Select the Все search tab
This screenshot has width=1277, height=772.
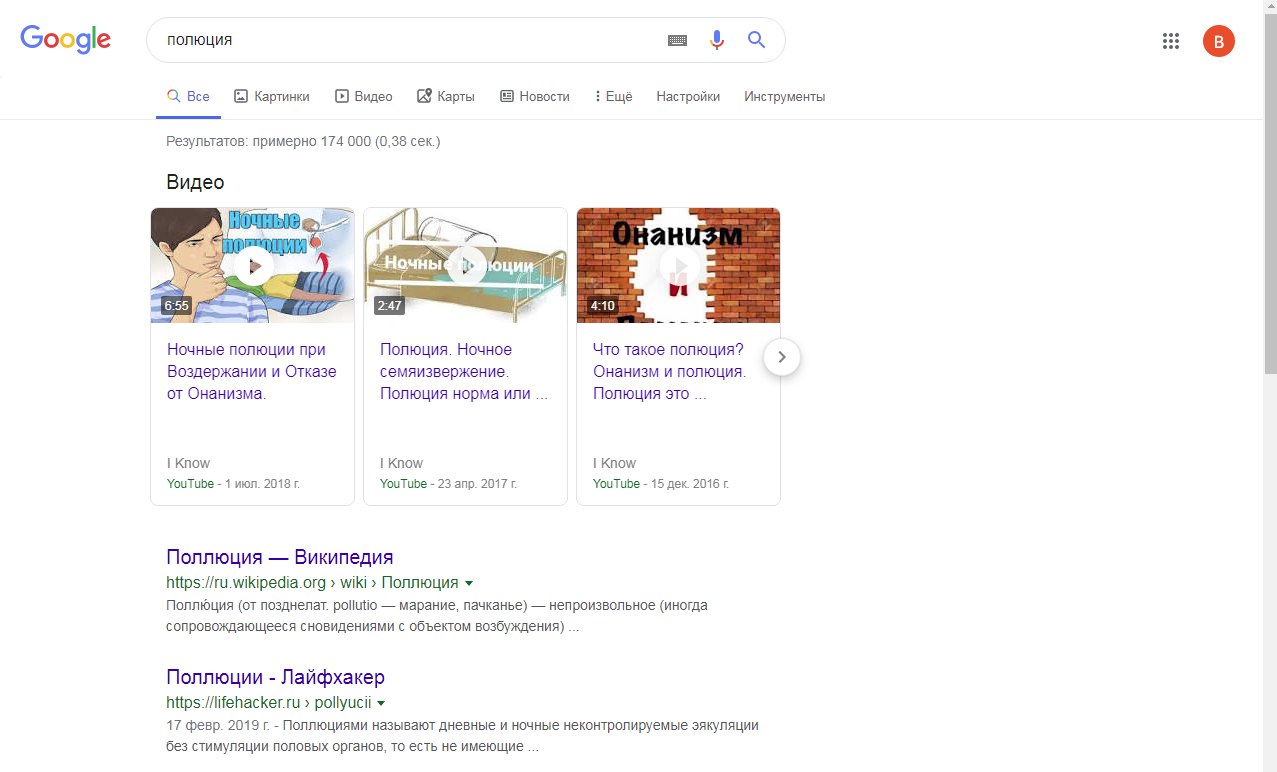188,97
